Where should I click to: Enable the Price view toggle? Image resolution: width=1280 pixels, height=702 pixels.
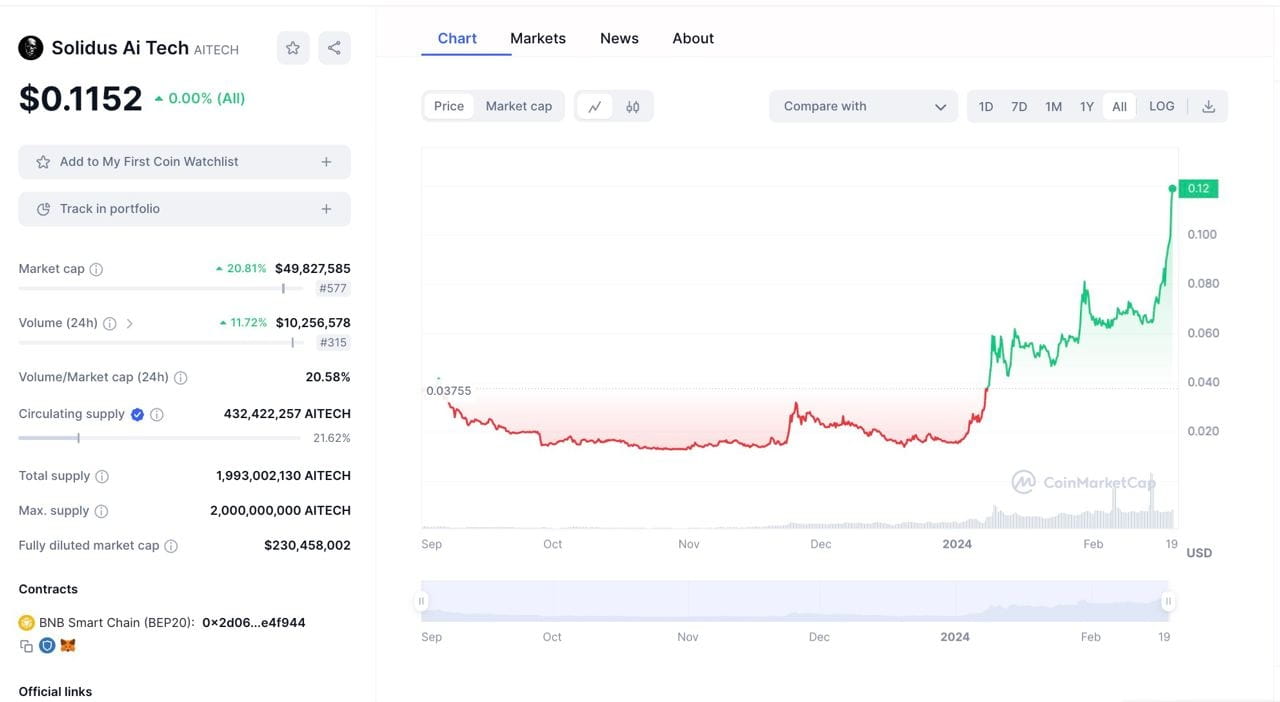click(447, 106)
